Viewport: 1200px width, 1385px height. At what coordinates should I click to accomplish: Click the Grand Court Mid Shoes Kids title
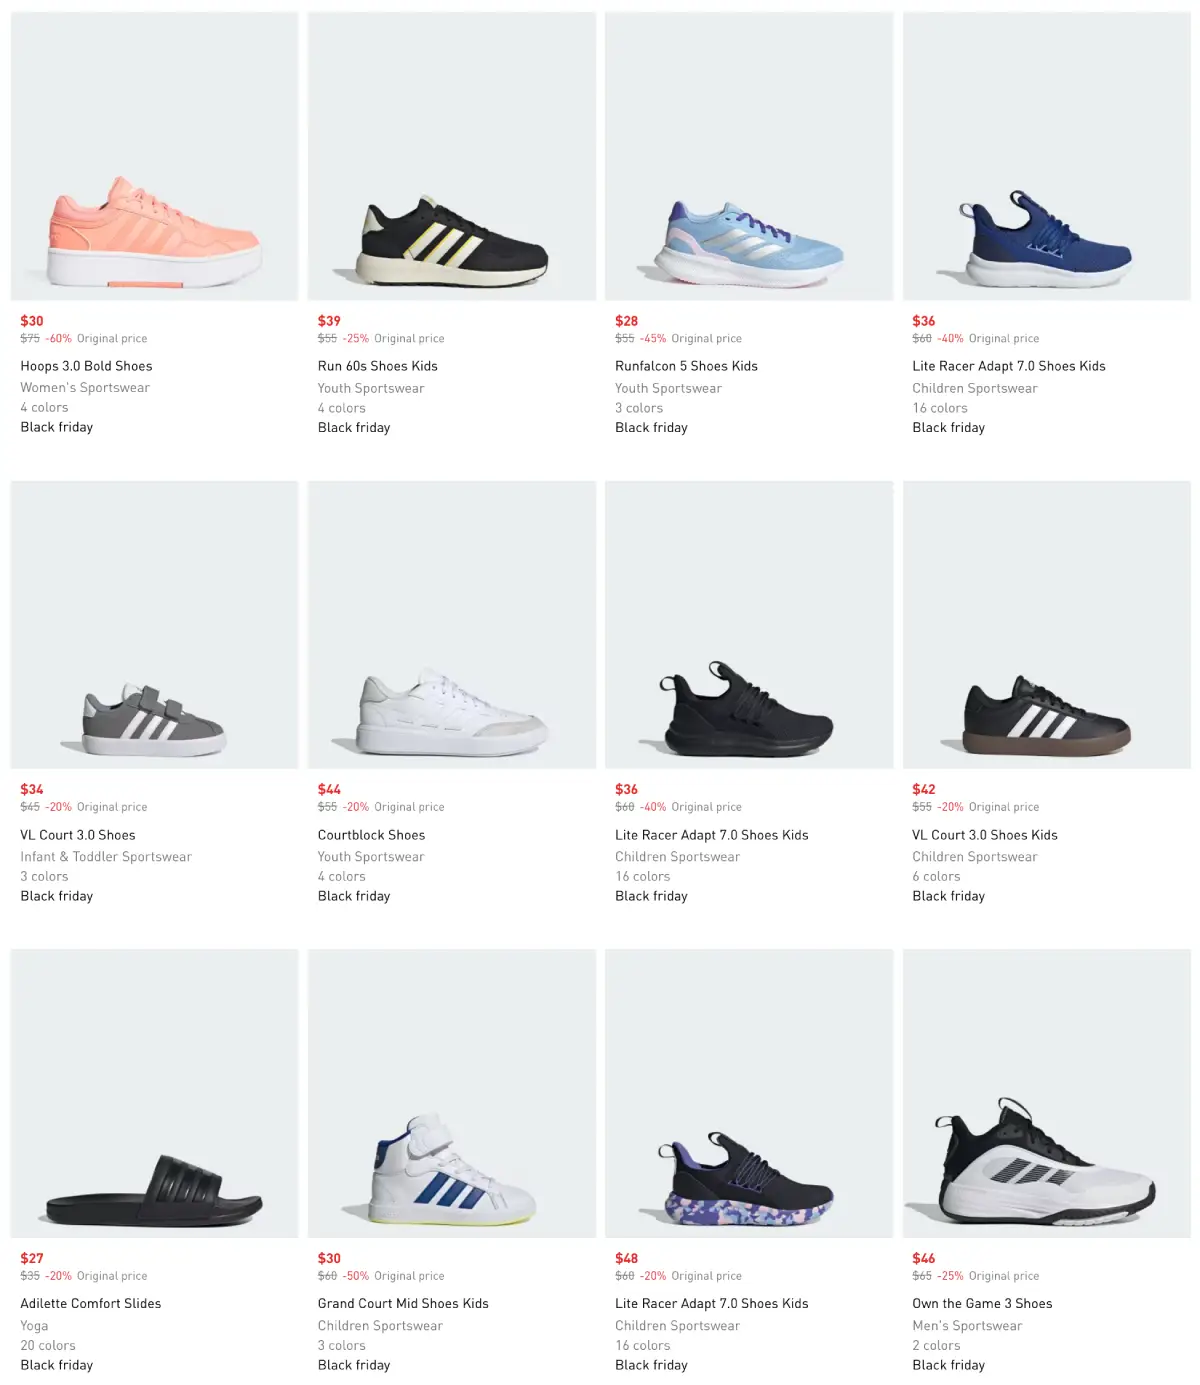[403, 1304]
